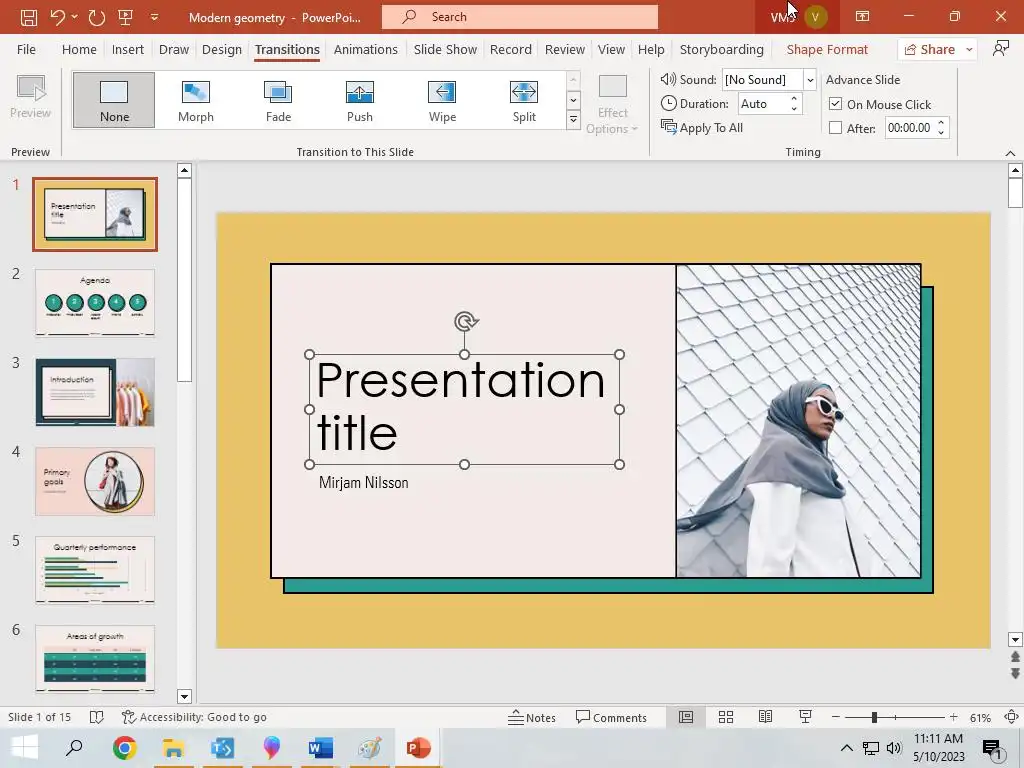The image size is (1024, 768).
Task: Select the Morph transition icon
Action: pyautogui.click(x=196, y=99)
